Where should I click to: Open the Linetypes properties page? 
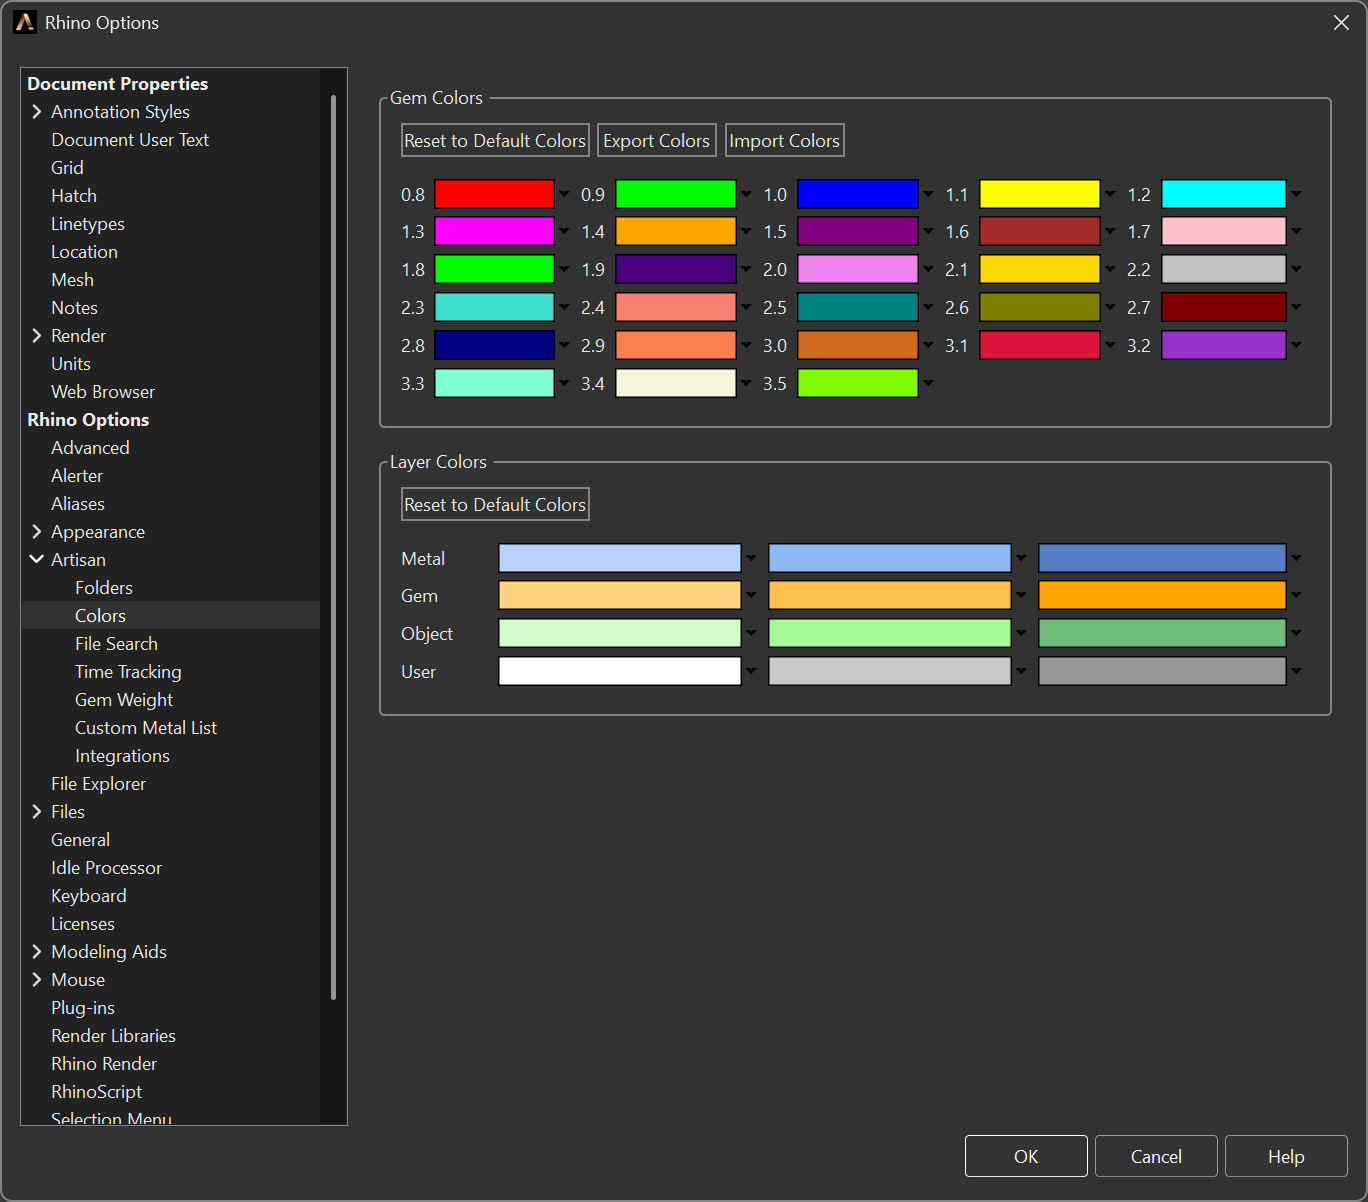[88, 223]
